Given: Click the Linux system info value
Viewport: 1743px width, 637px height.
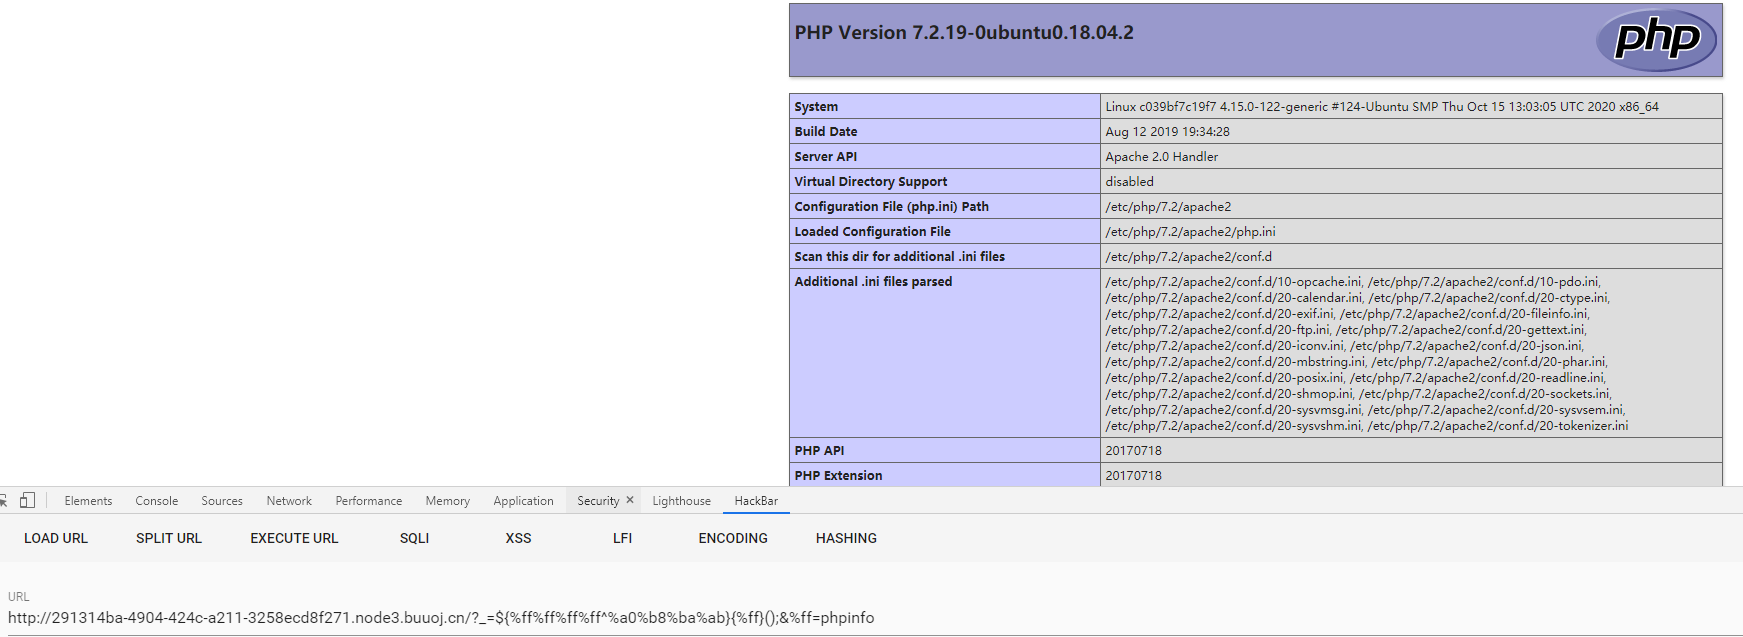Looking at the screenshot, I should pyautogui.click(x=1381, y=107).
